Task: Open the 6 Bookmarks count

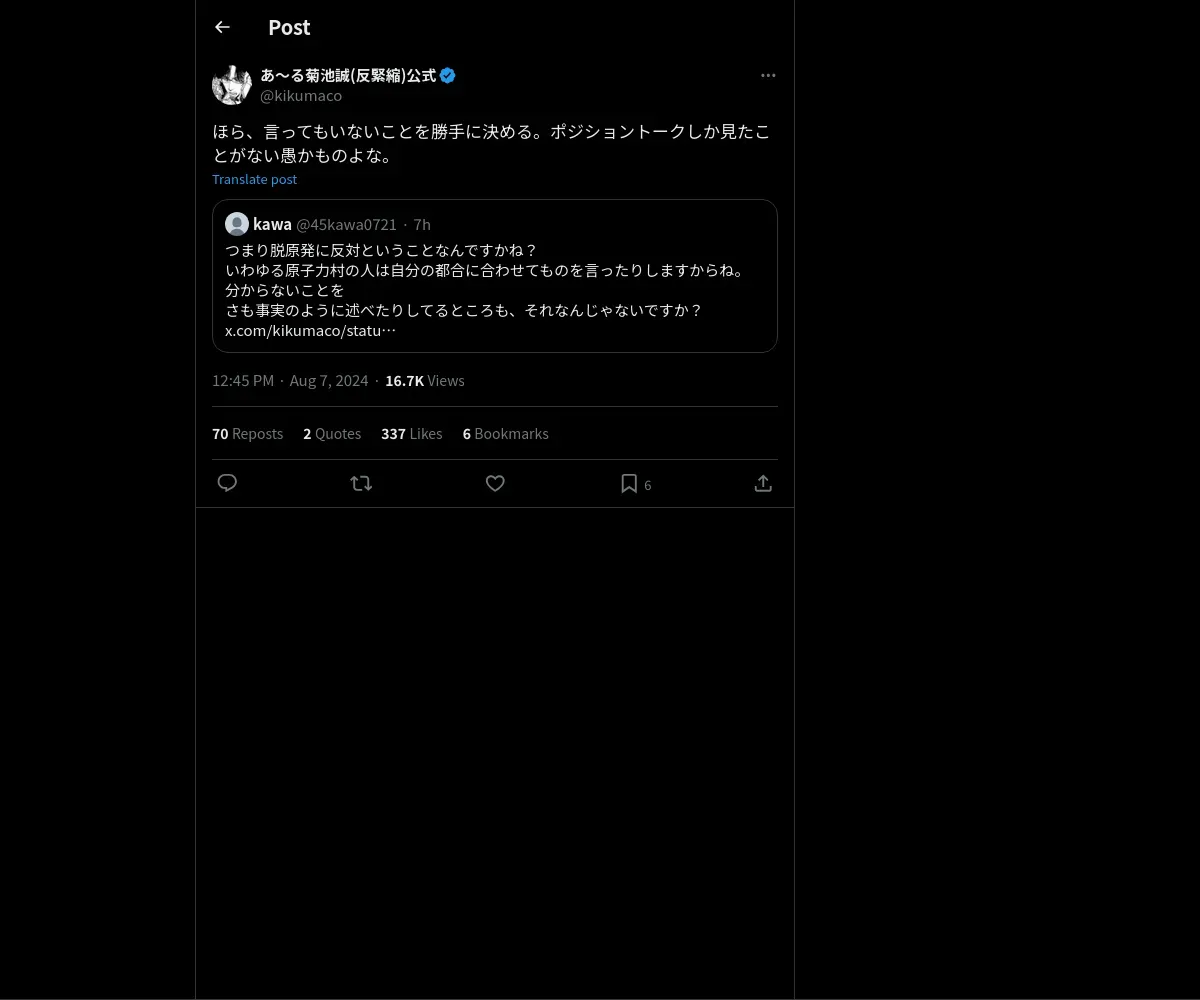Action: tap(505, 433)
